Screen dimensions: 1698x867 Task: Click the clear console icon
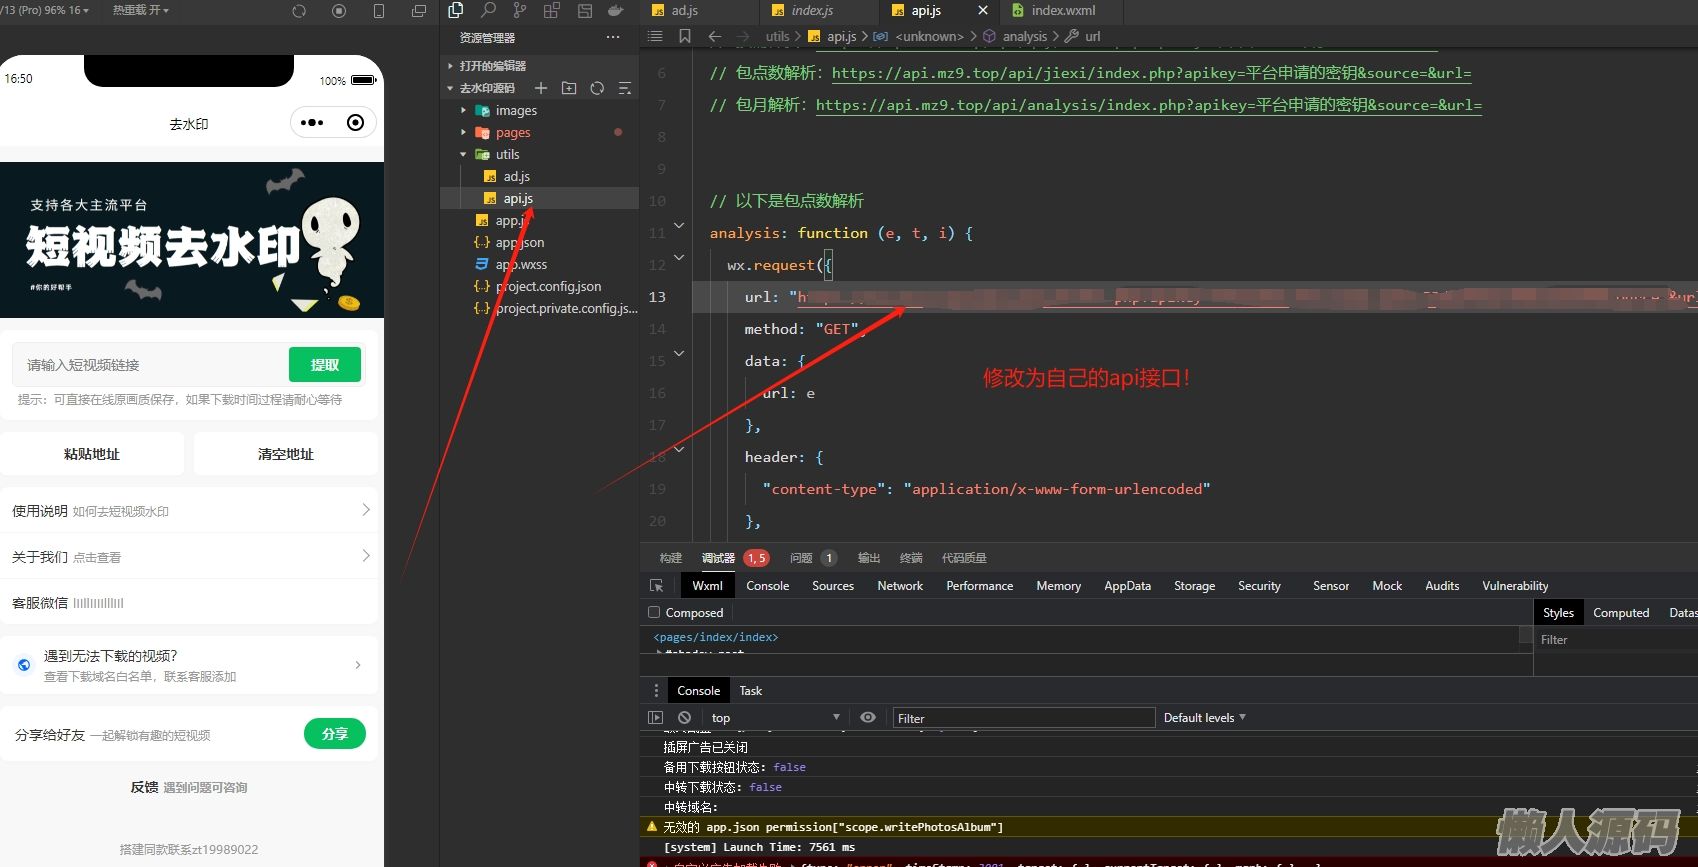coord(684,718)
